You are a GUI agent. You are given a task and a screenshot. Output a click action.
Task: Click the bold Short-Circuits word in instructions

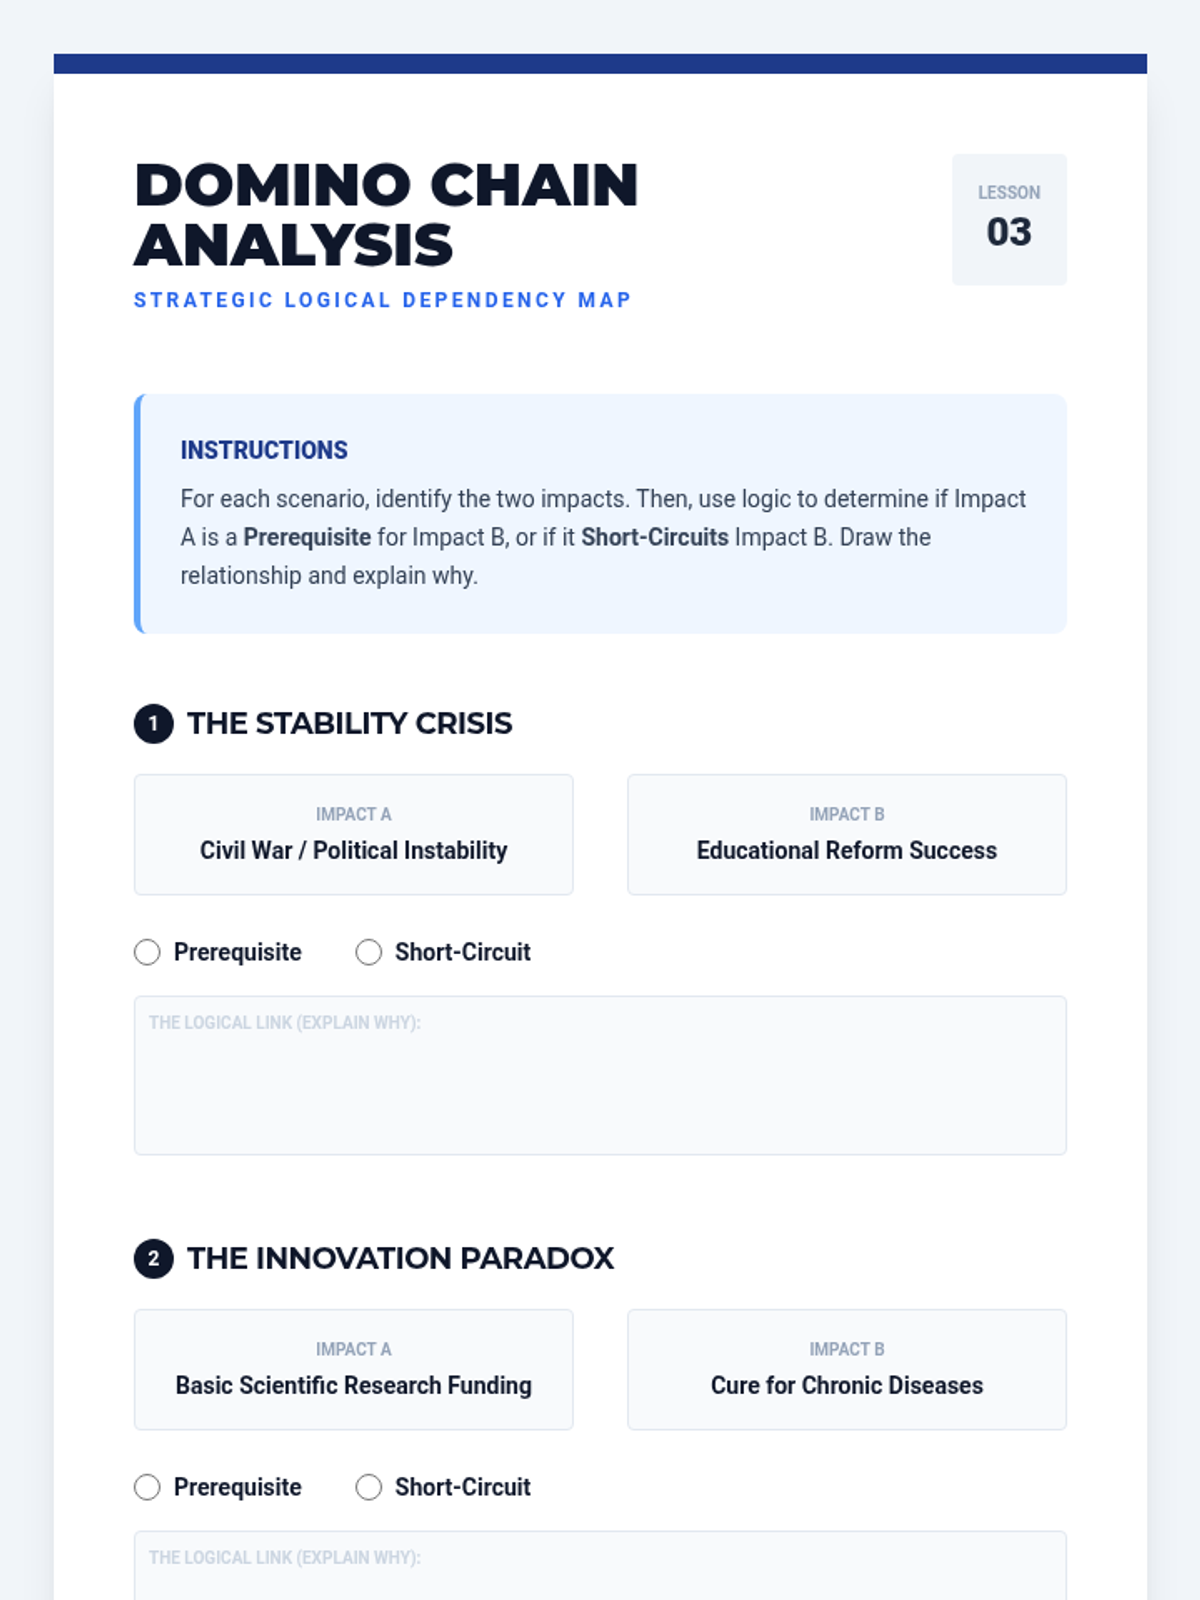point(655,537)
